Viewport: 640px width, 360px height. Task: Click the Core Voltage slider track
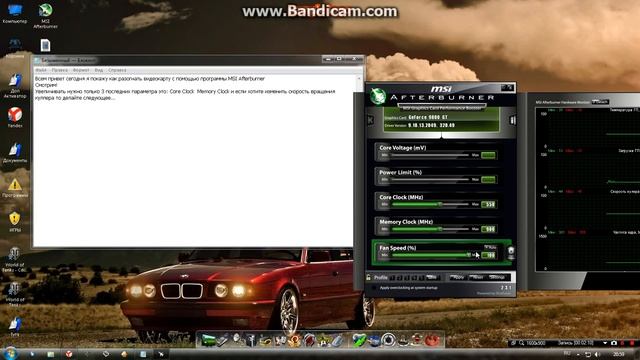point(430,155)
